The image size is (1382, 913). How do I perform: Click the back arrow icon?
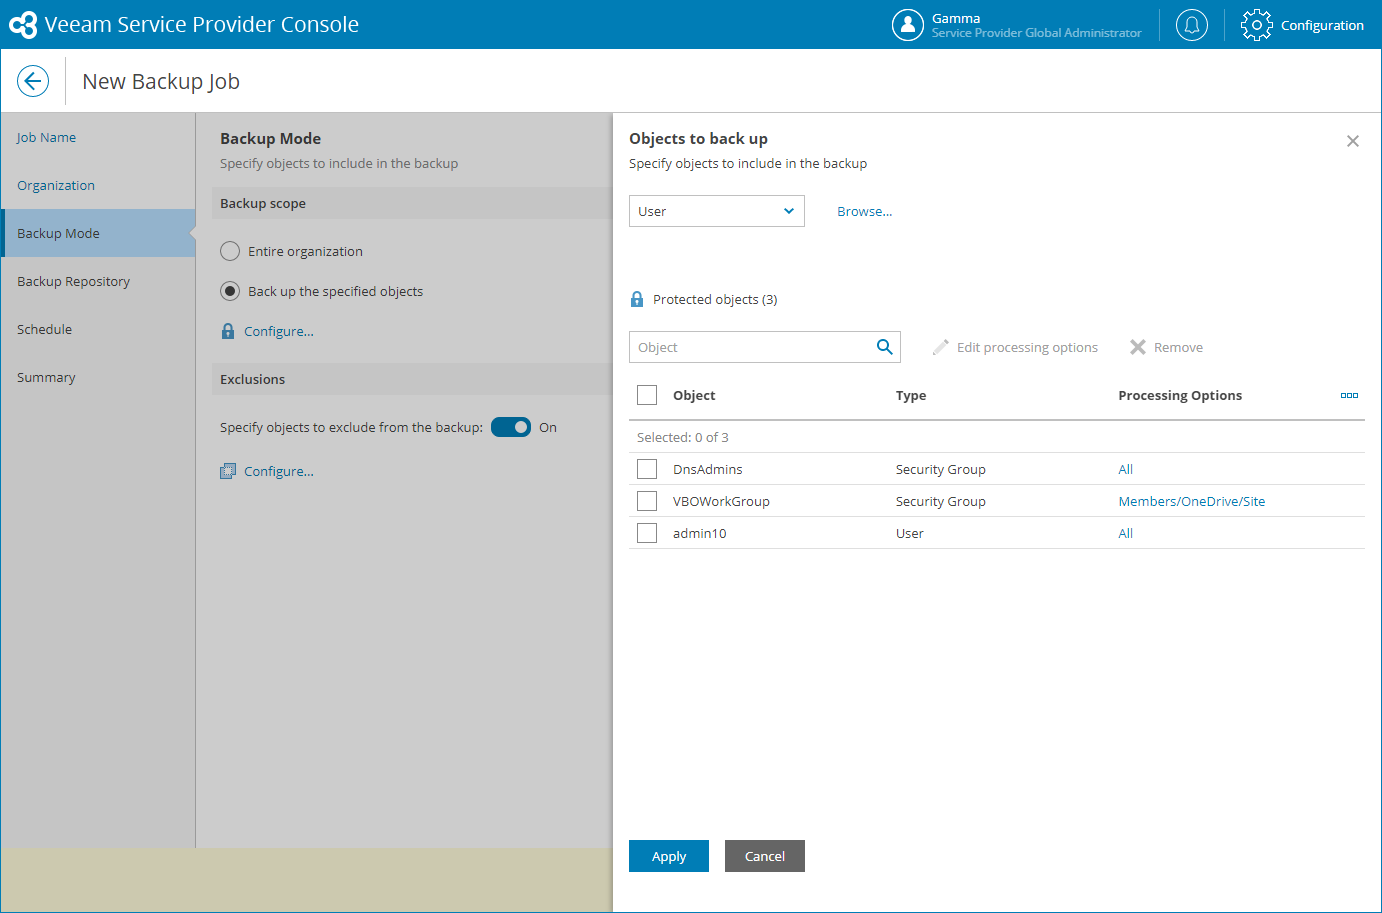pos(33,81)
